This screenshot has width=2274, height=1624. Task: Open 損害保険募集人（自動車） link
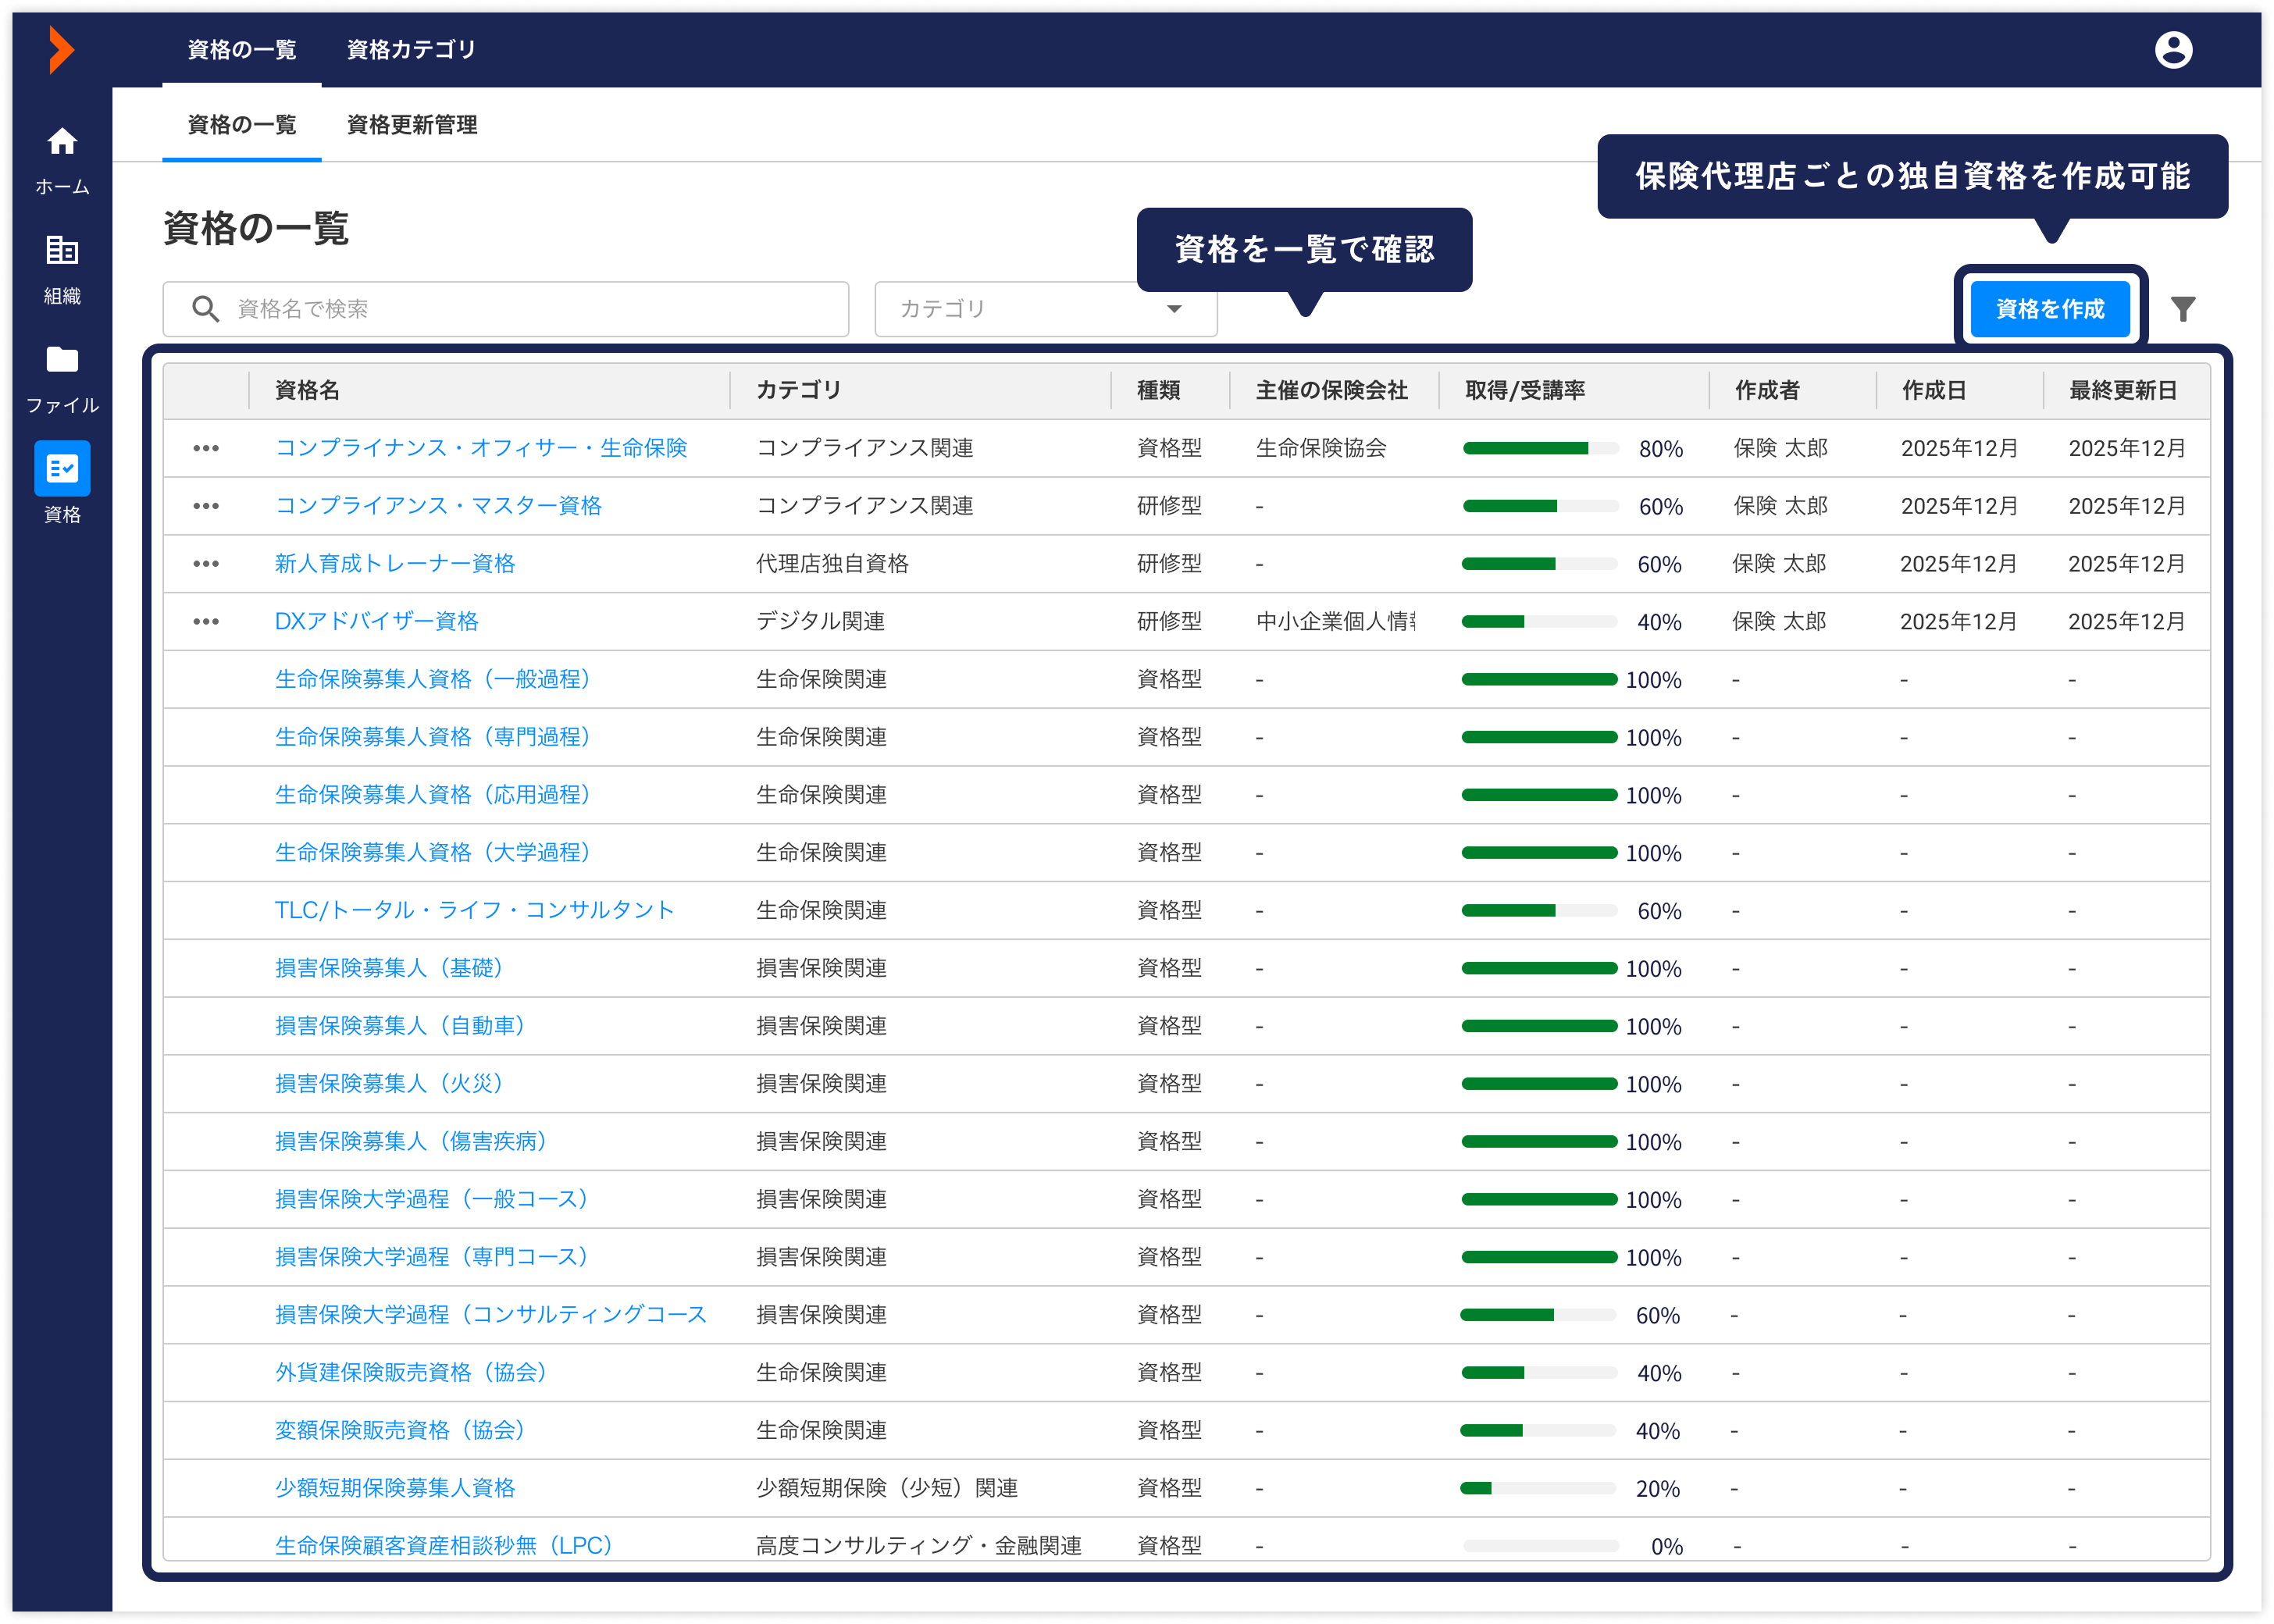[x=400, y=1026]
